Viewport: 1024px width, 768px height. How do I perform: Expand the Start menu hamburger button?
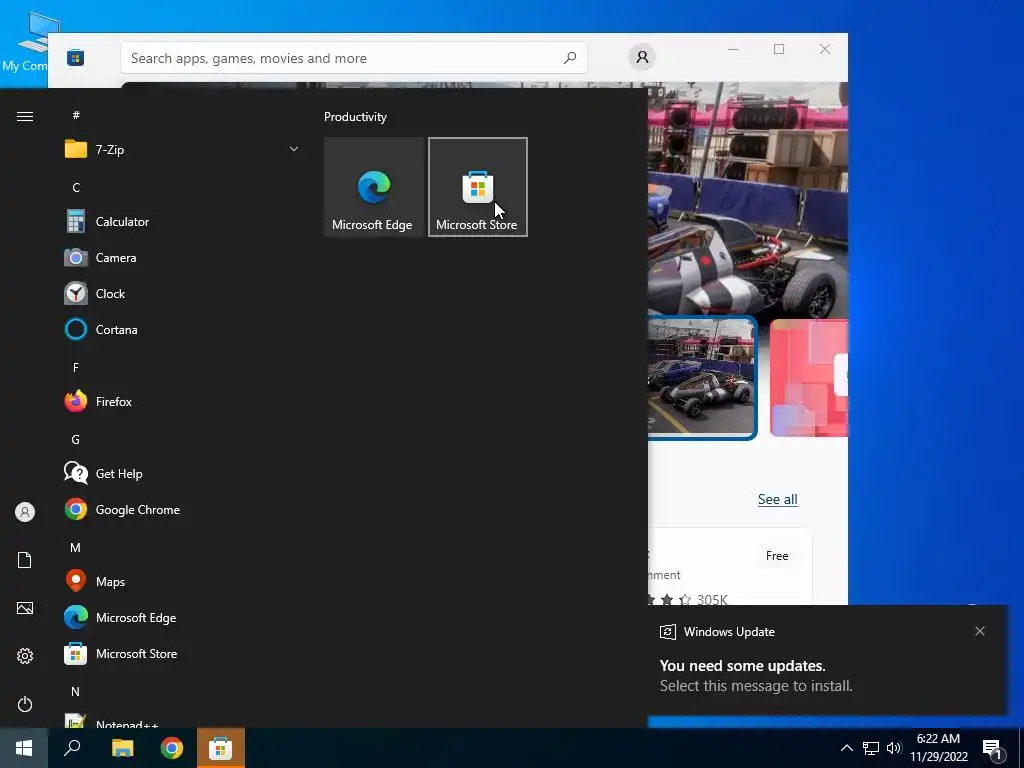click(25, 116)
